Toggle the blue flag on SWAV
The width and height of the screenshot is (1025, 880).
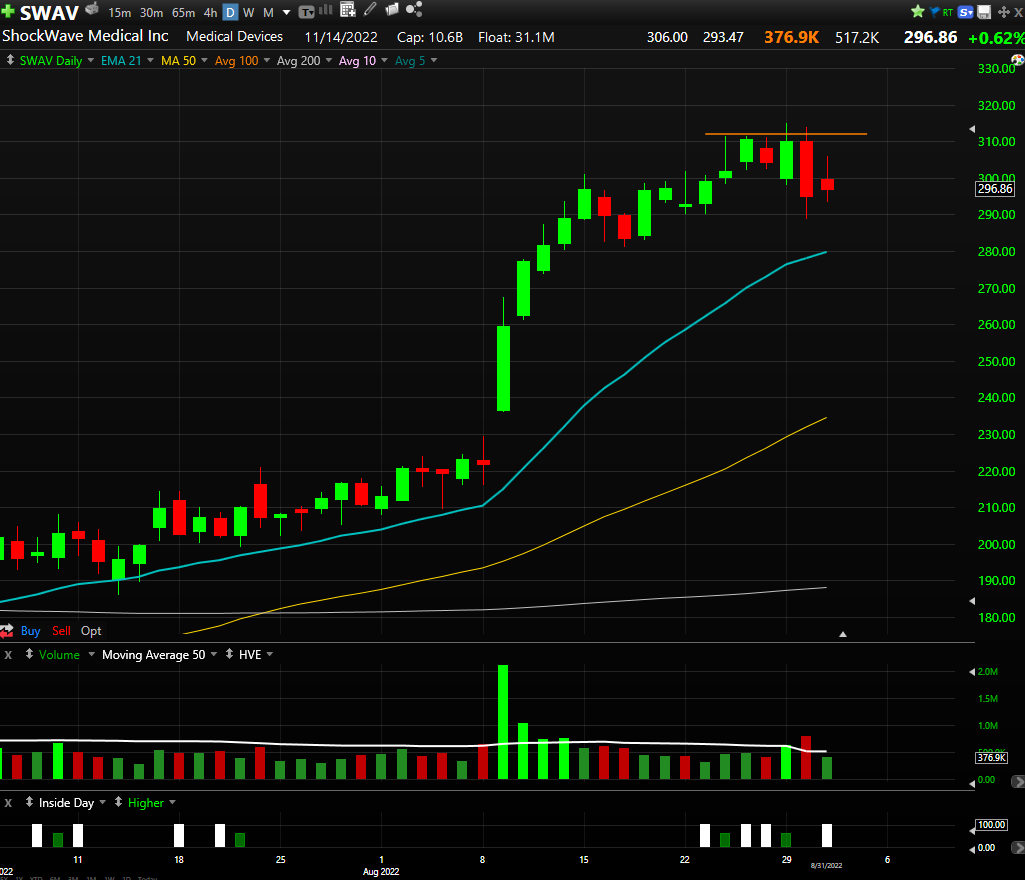click(935, 12)
